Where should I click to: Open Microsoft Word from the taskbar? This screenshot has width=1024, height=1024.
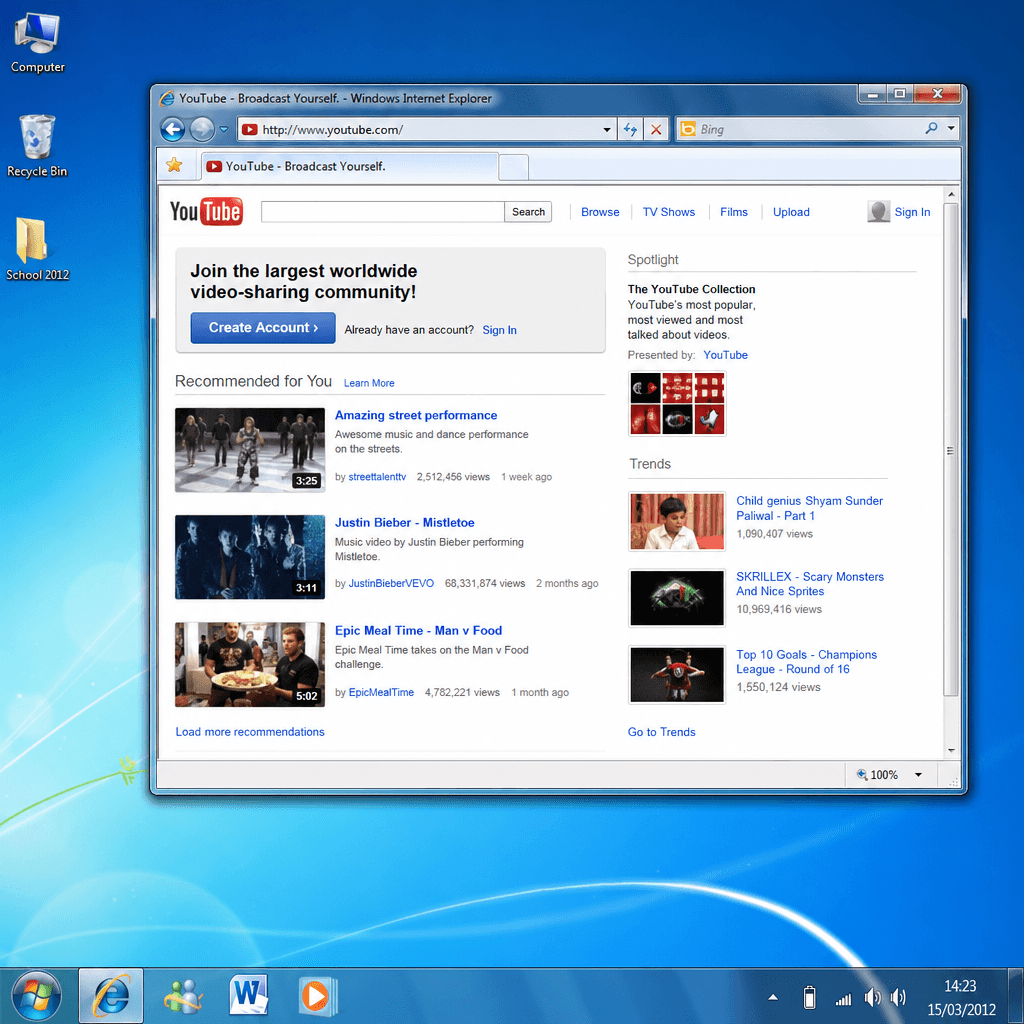click(x=249, y=995)
